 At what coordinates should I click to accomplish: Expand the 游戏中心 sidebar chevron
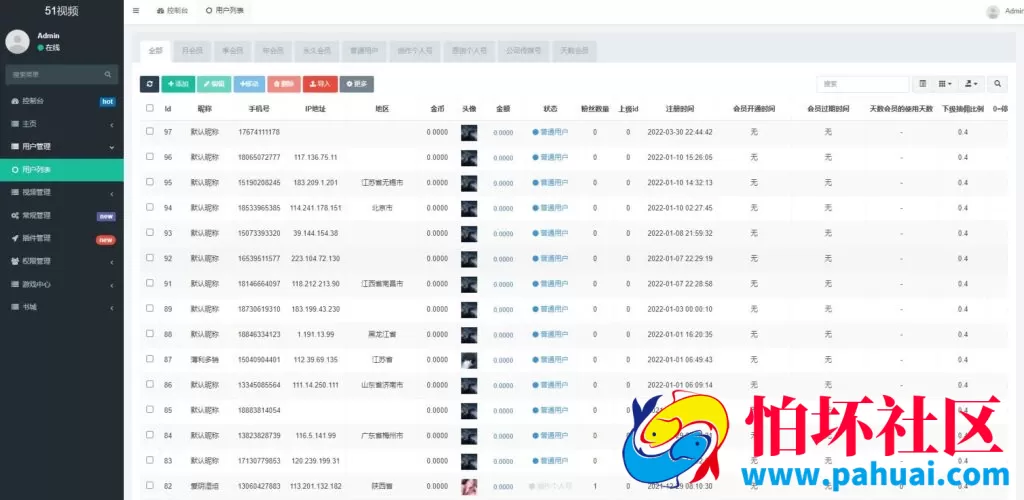(112, 285)
